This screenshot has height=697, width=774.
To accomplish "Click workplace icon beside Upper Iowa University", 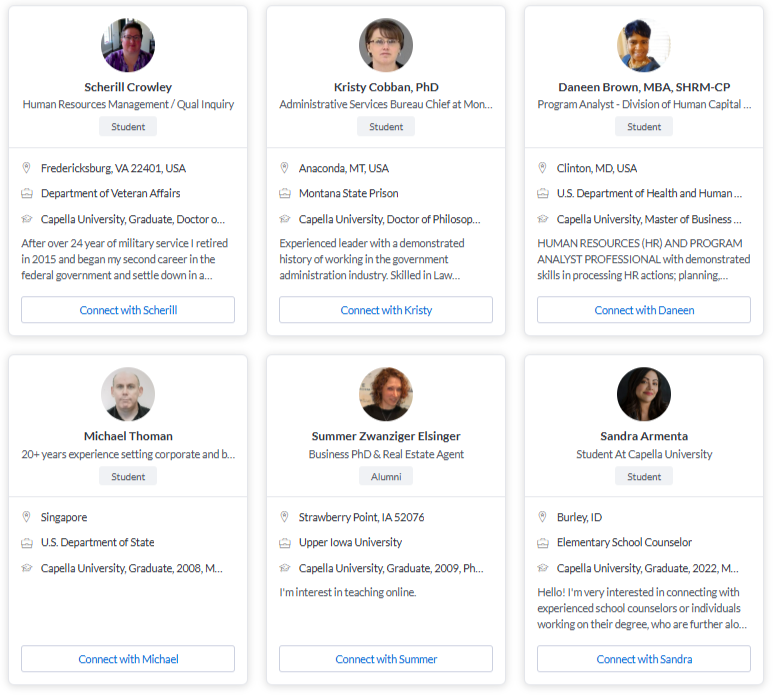I will (x=285, y=543).
